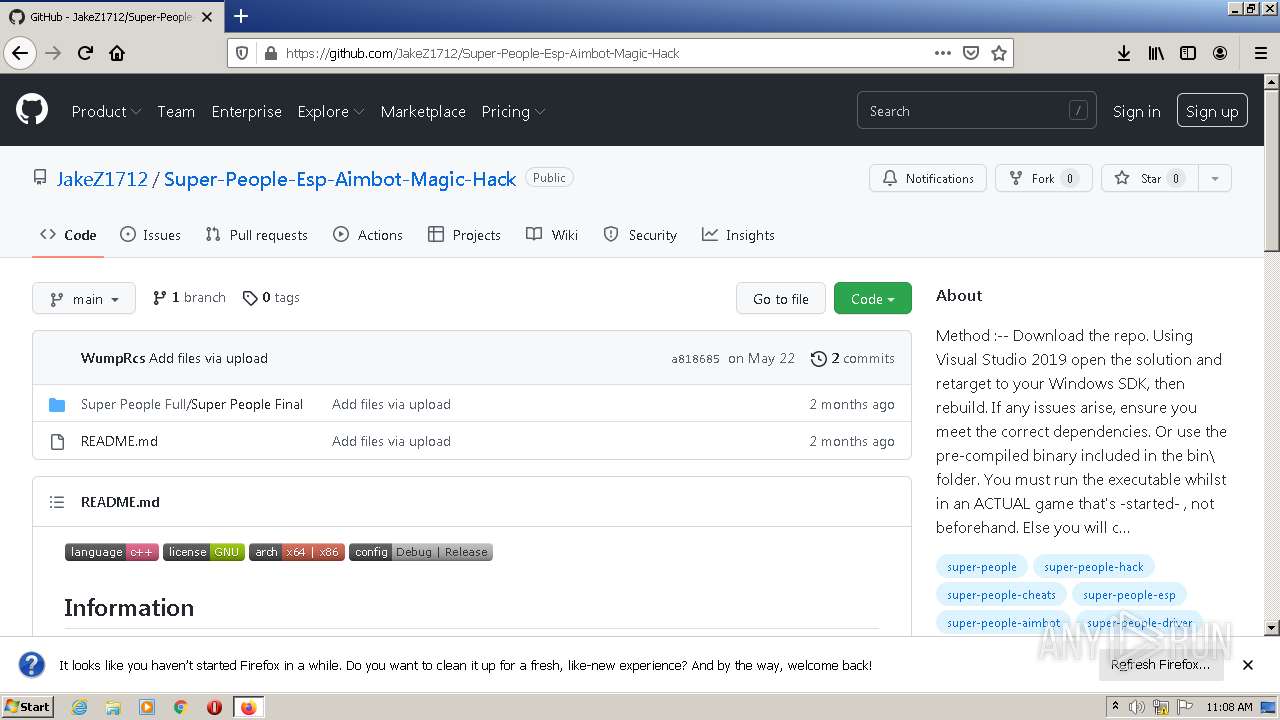The height and width of the screenshot is (720, 1280).
Task: Open the Super People Full folder icon
Action: coord(57,404)
